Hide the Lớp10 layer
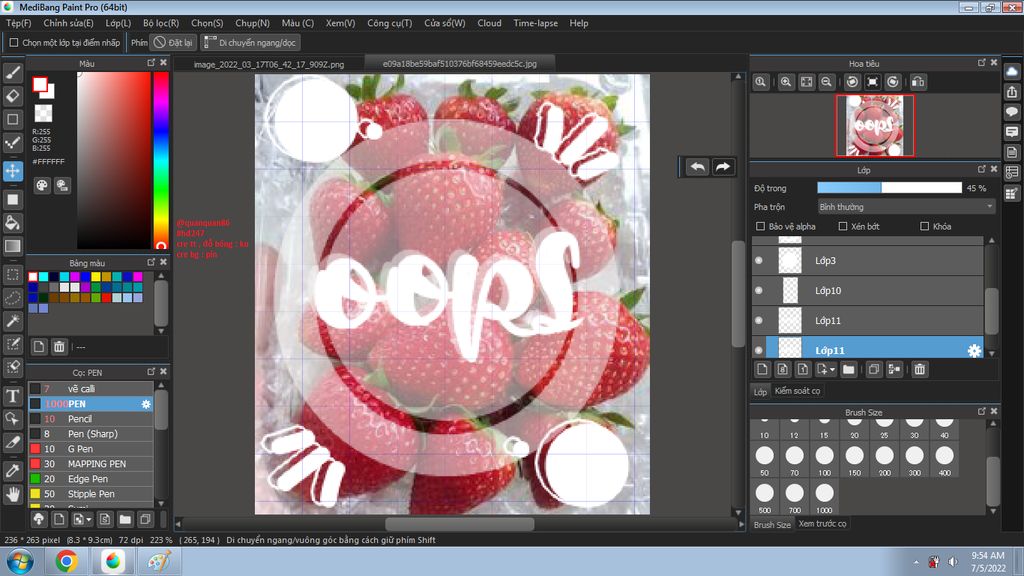This screenshot has width=1024, height=576. (759, 291)
